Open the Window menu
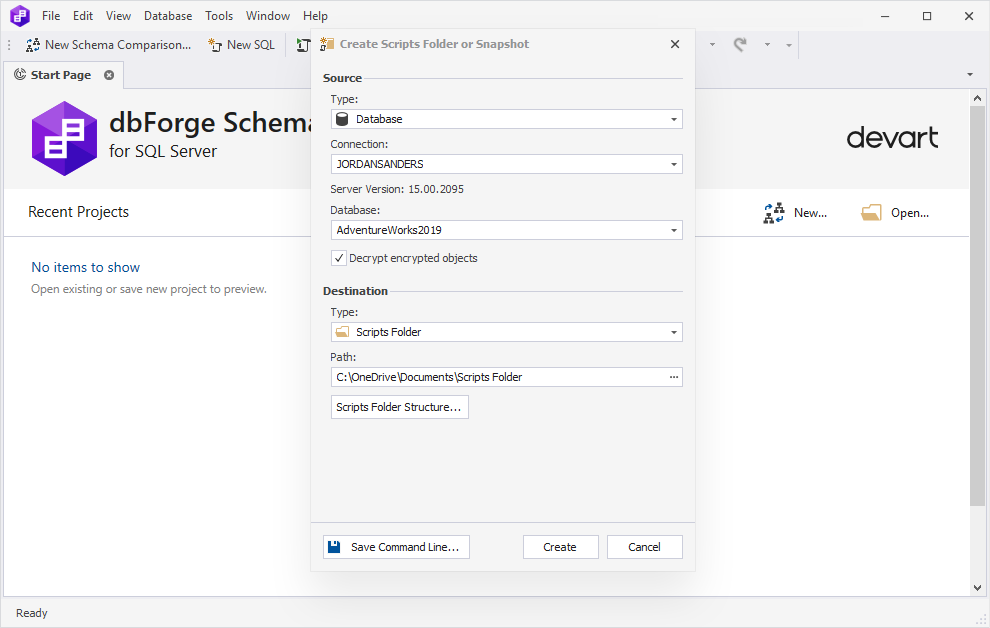Image resolution: width=990 pixels, height=628 pixels. coord(268,16)
